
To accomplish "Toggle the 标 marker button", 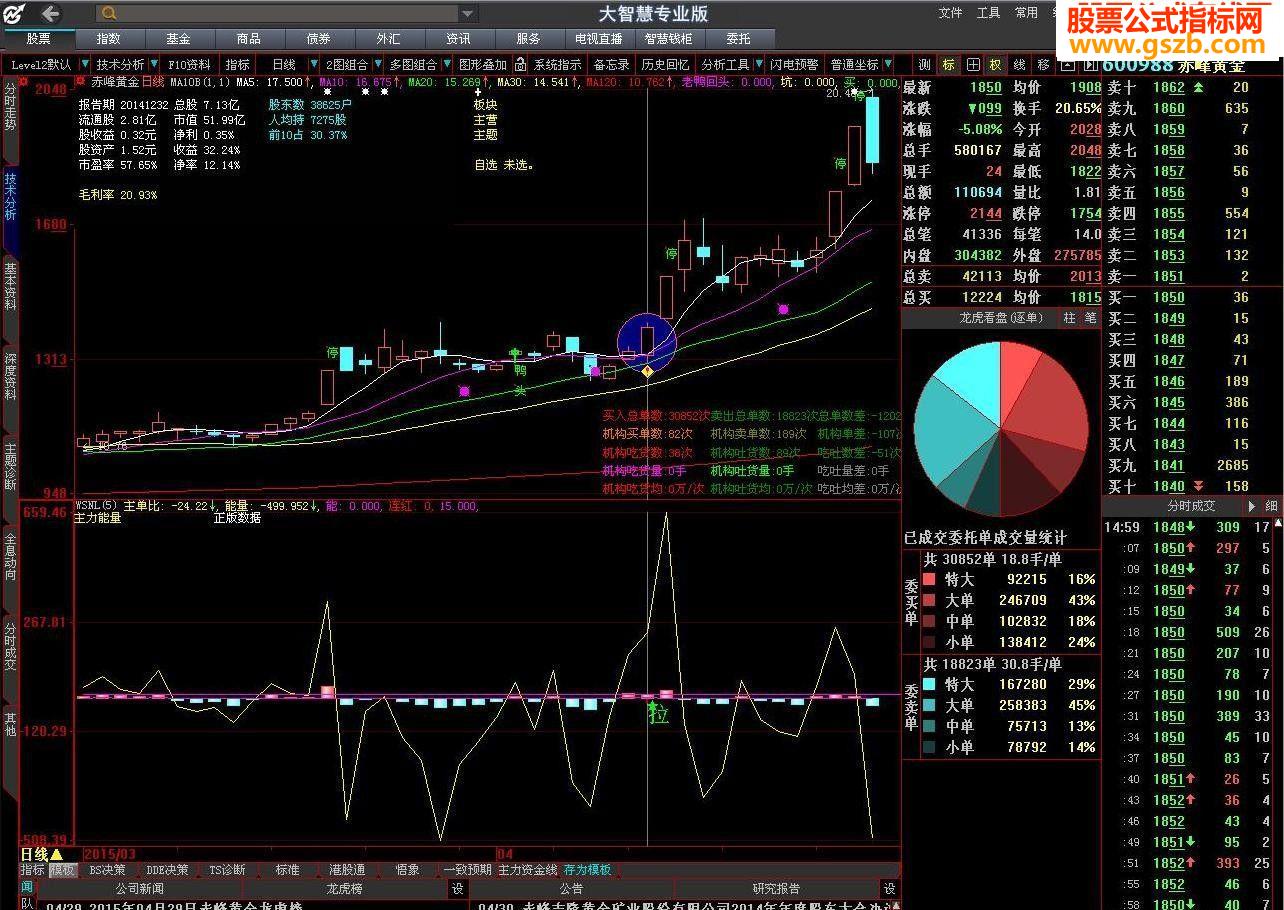I will point(949,65).
